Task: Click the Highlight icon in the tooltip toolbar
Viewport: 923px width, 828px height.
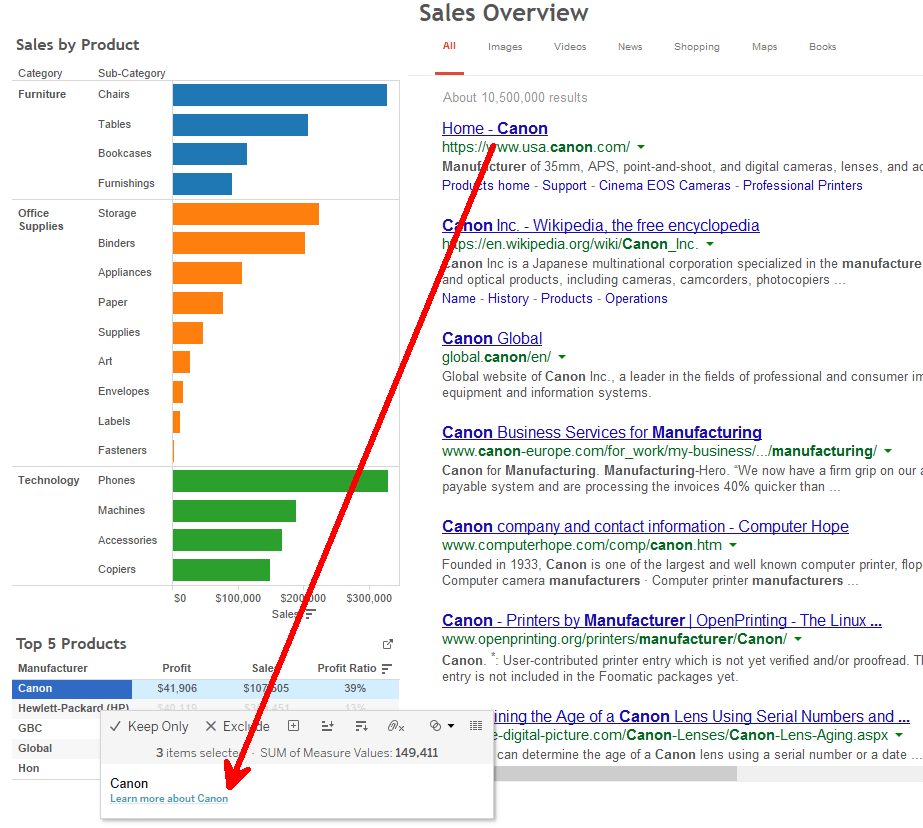Action: pyautogui.click(x=437, y=726)
